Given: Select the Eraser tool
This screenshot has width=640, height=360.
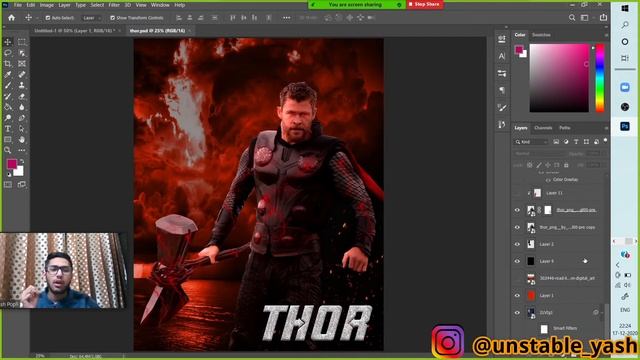Looking at the screenshot, I should [22, 96].
